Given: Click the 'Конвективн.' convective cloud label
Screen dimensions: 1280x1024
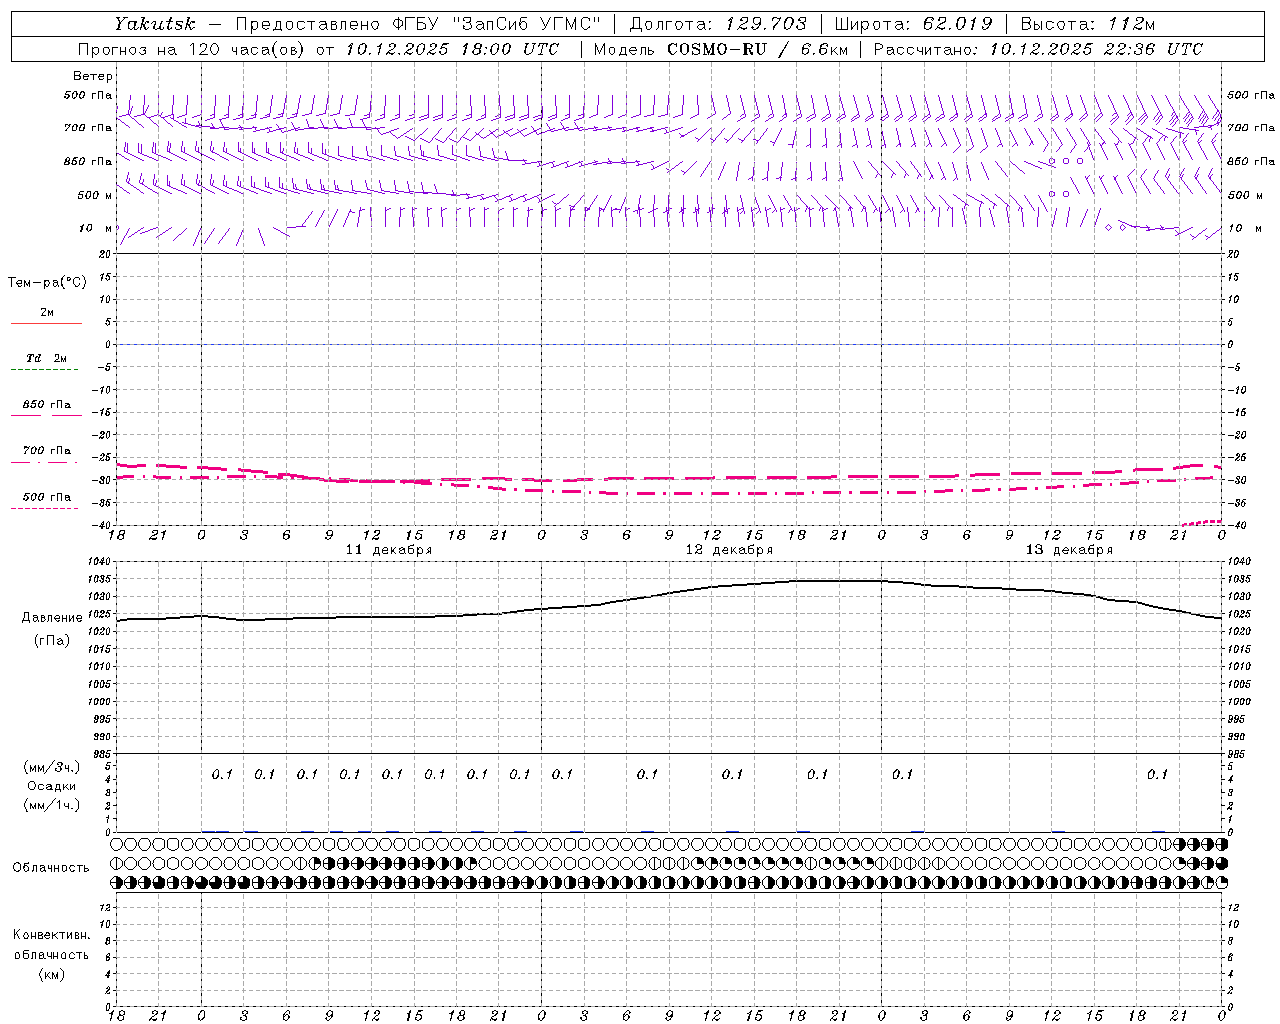Looking at the screenshot, I should pos(51,935).
